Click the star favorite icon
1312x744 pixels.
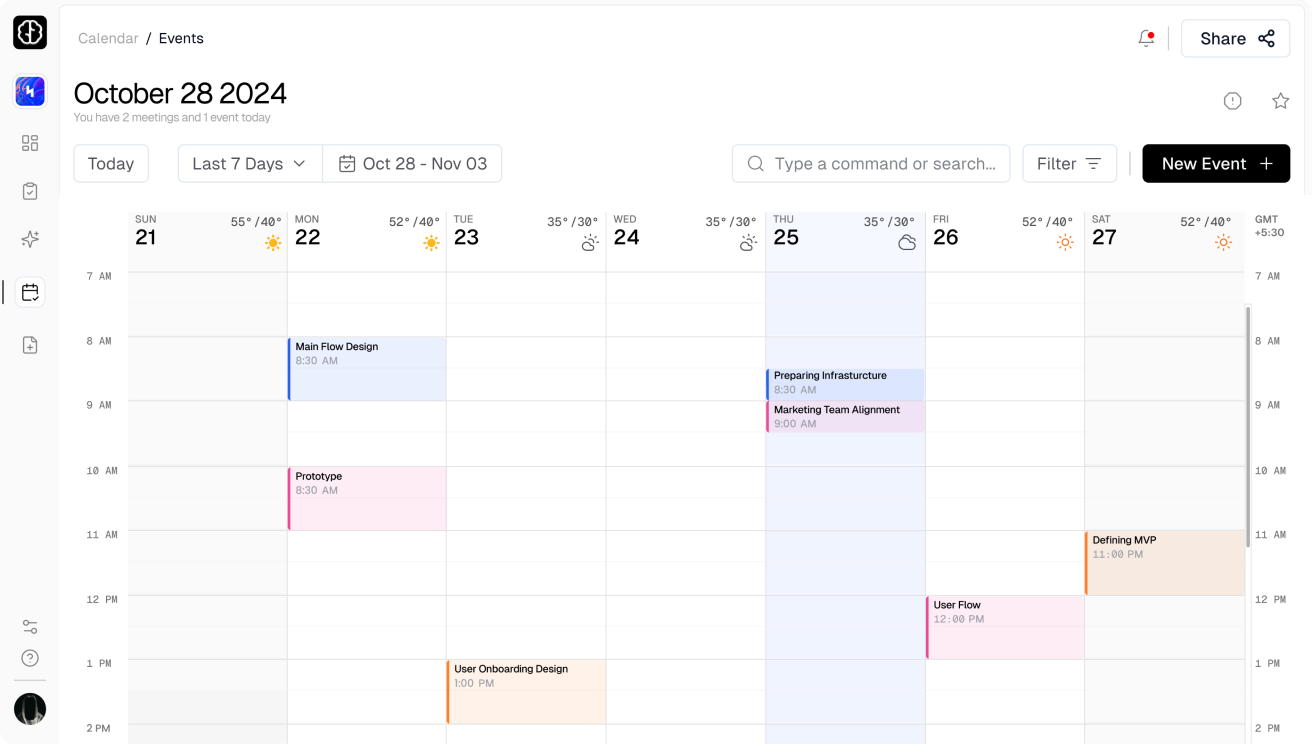click(1280, 101)
